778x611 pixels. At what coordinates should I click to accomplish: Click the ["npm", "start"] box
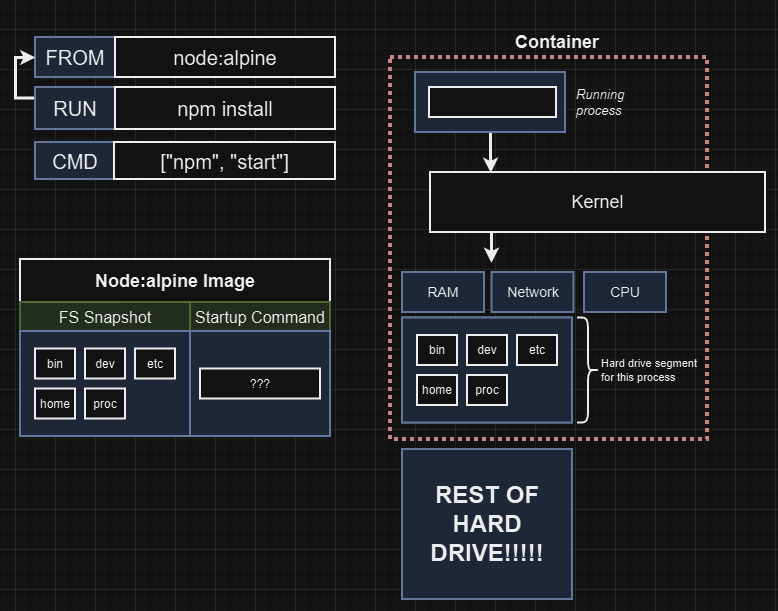tap(224, 160)
